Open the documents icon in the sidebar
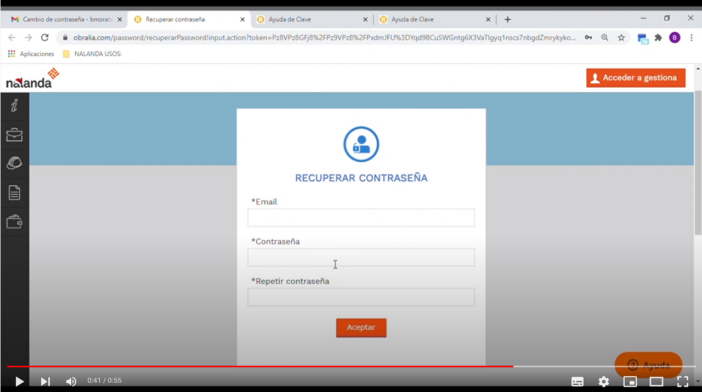The height and width of the screenshot is (392, 702). pyautogui.click(x=14, y=193)
